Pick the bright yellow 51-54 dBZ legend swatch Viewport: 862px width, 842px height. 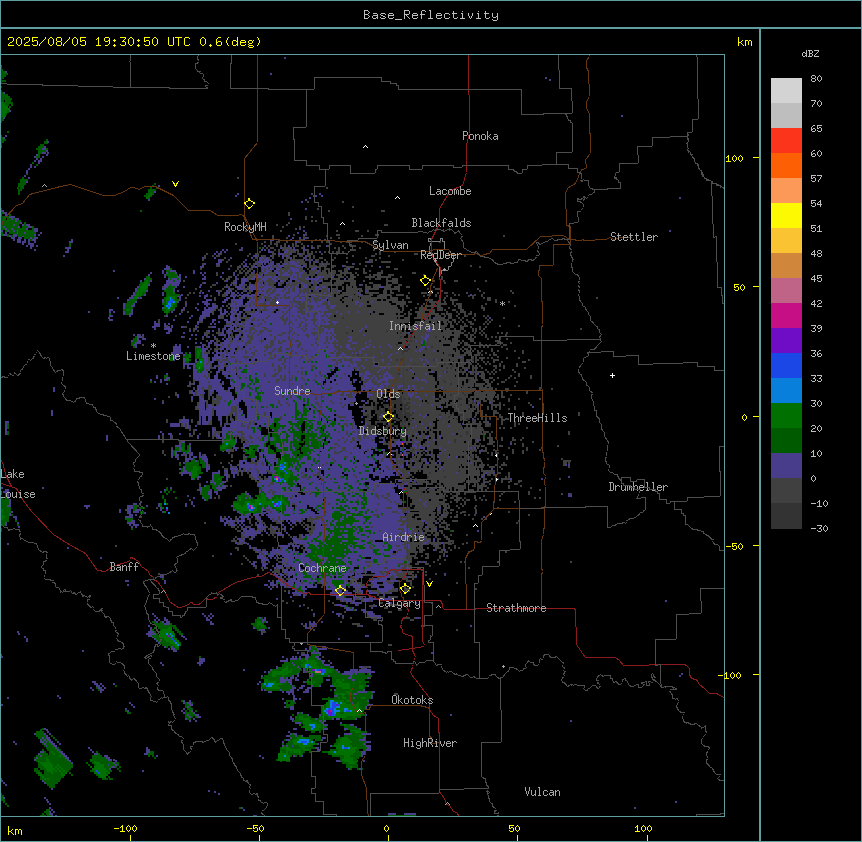pos(786,215)
